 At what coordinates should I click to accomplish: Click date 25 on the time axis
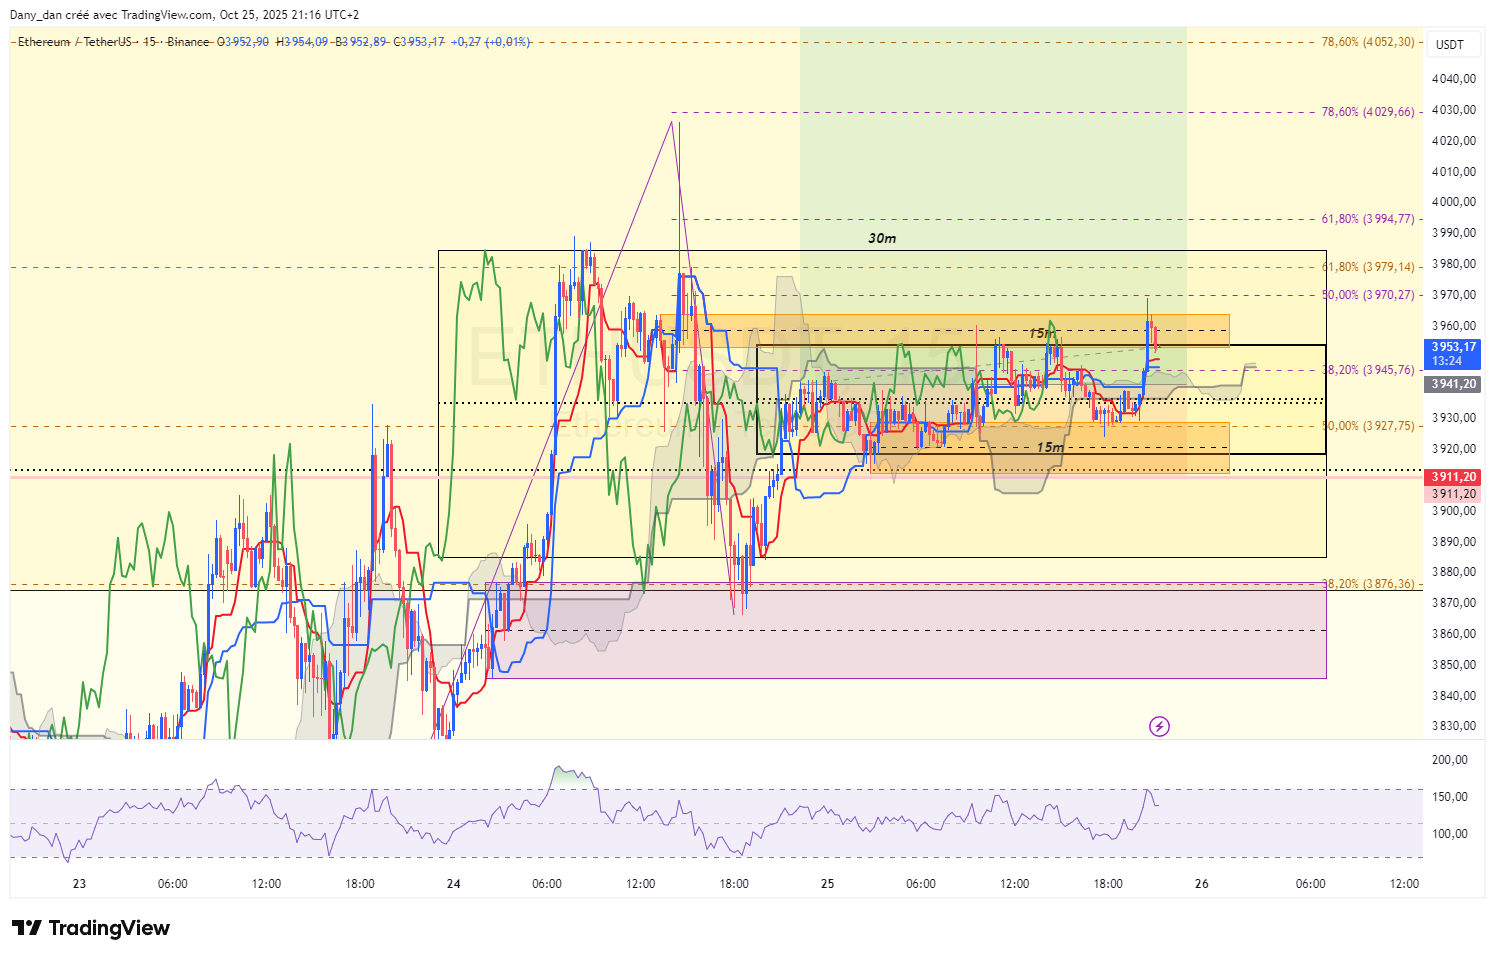coord(828,884)
